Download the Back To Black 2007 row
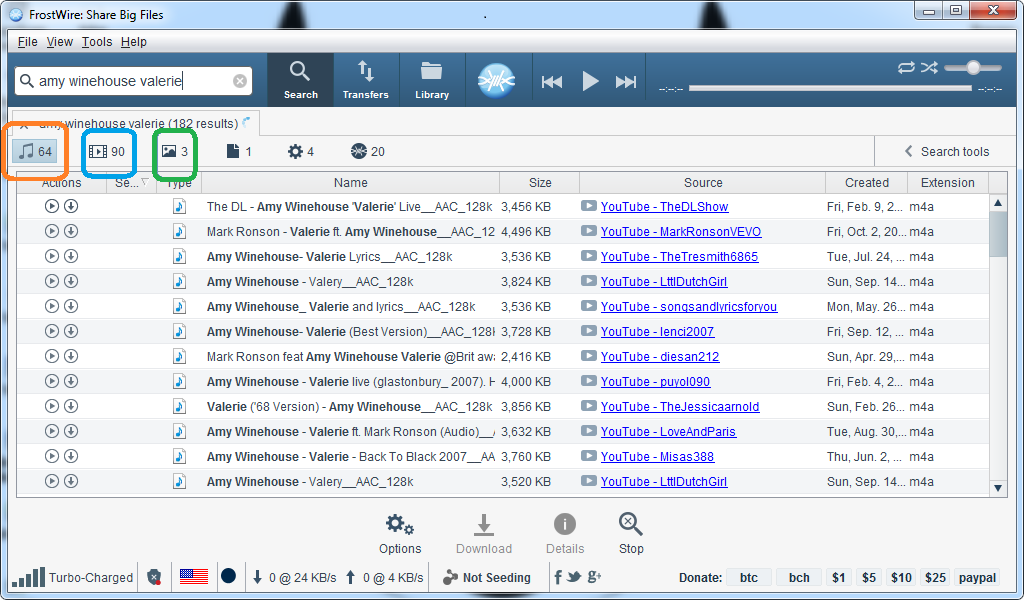Image resolution: width=1024 pixels, height=600 pixels. [71, 456]
